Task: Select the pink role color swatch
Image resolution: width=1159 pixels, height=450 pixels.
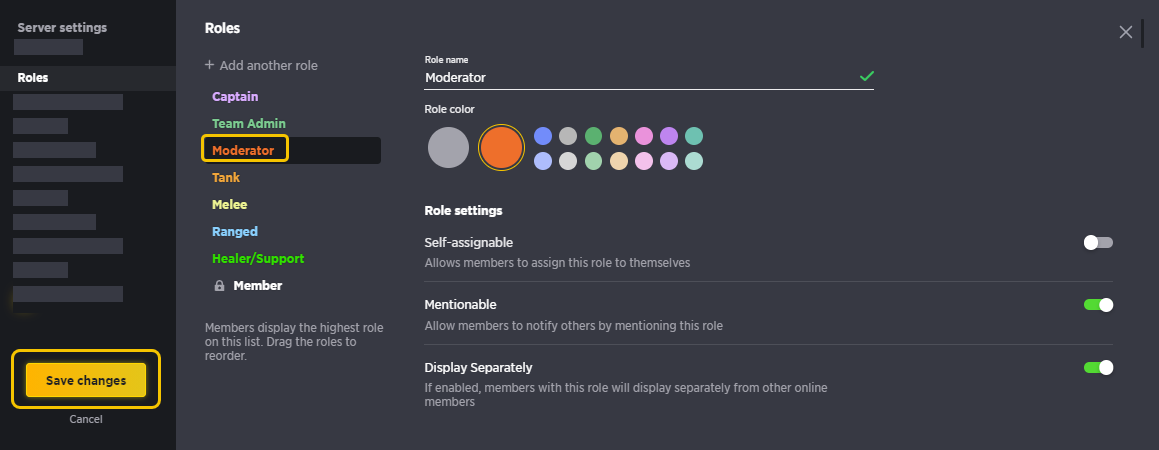Action: coord(644,136)
